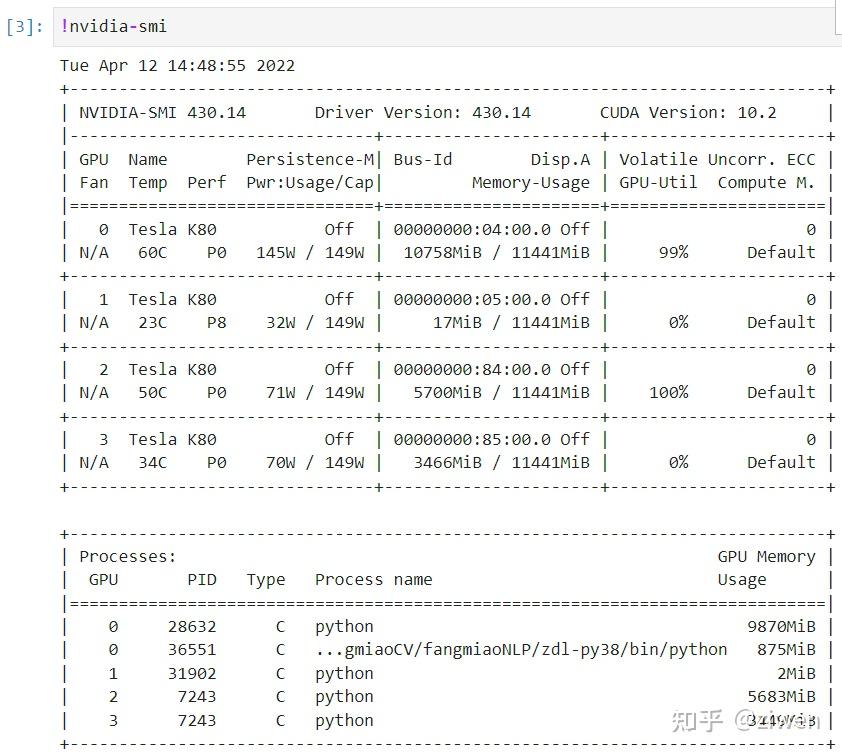
Task: Click the GPU-Util column header
Action: (x=658, y=183)
